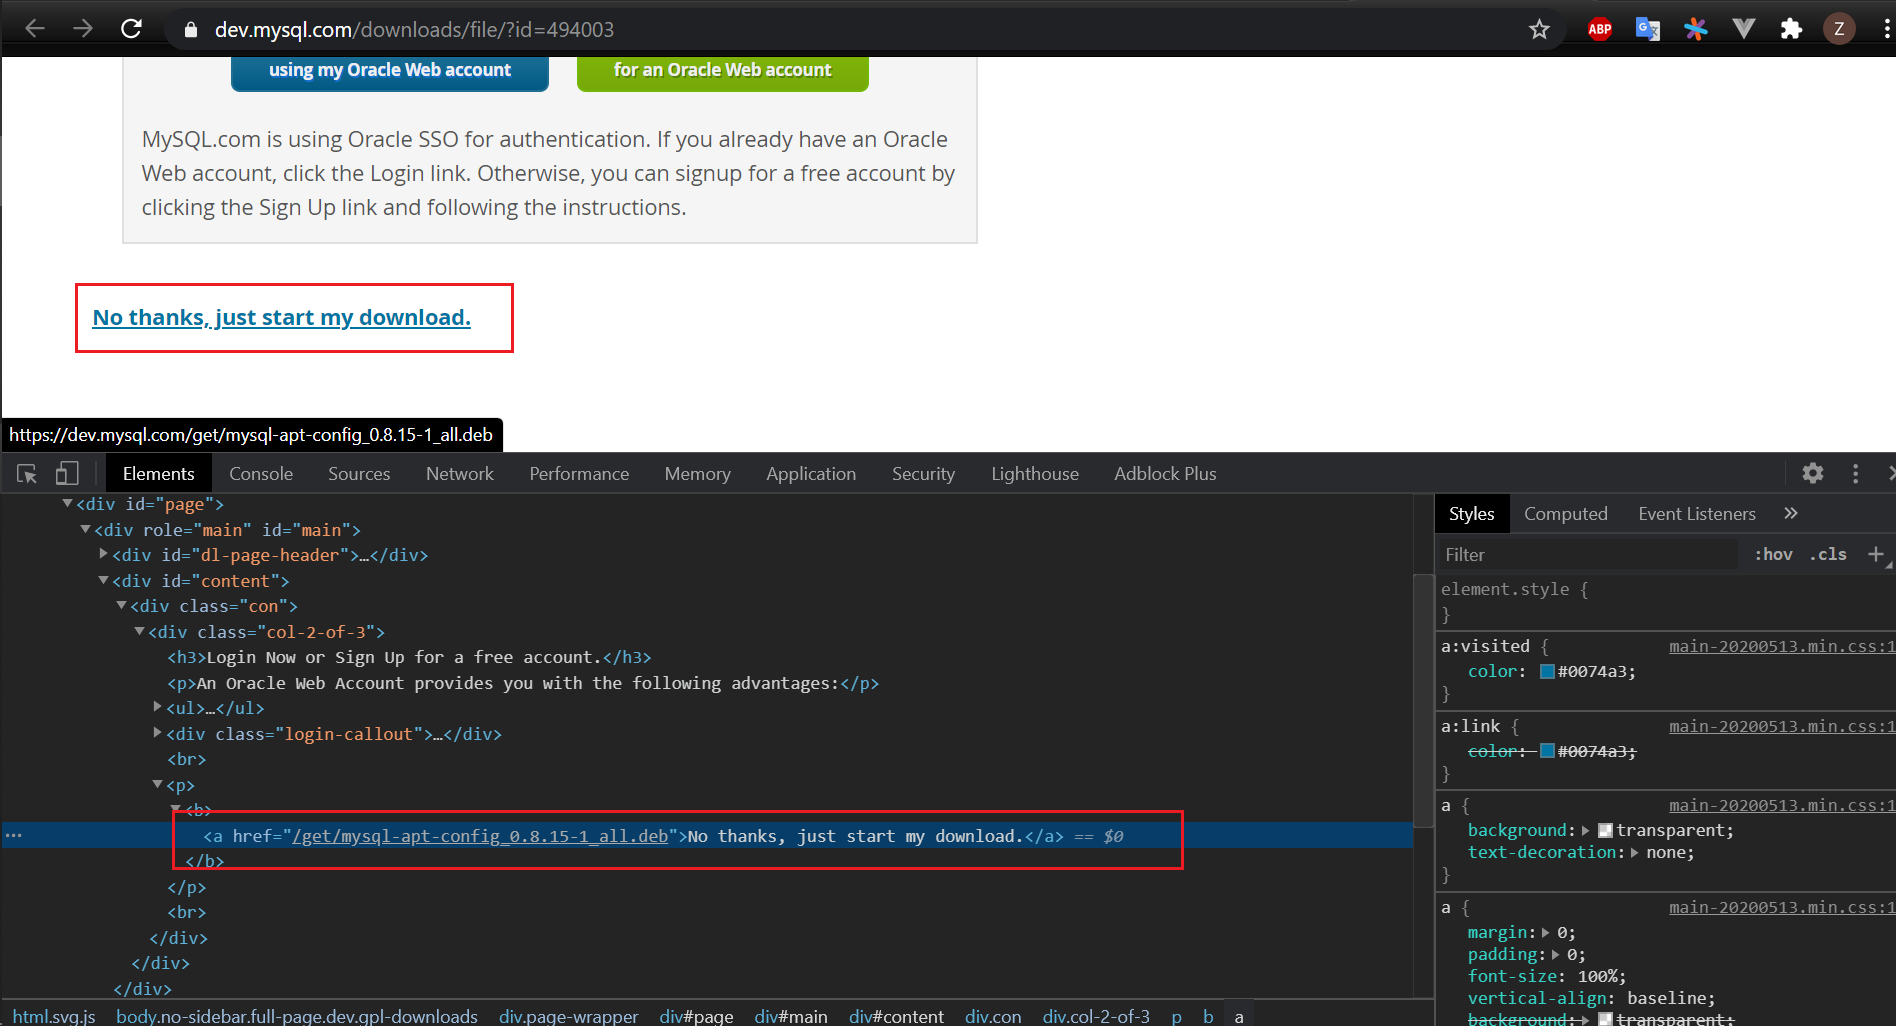Click the padlock site info icon

(191, 30)
